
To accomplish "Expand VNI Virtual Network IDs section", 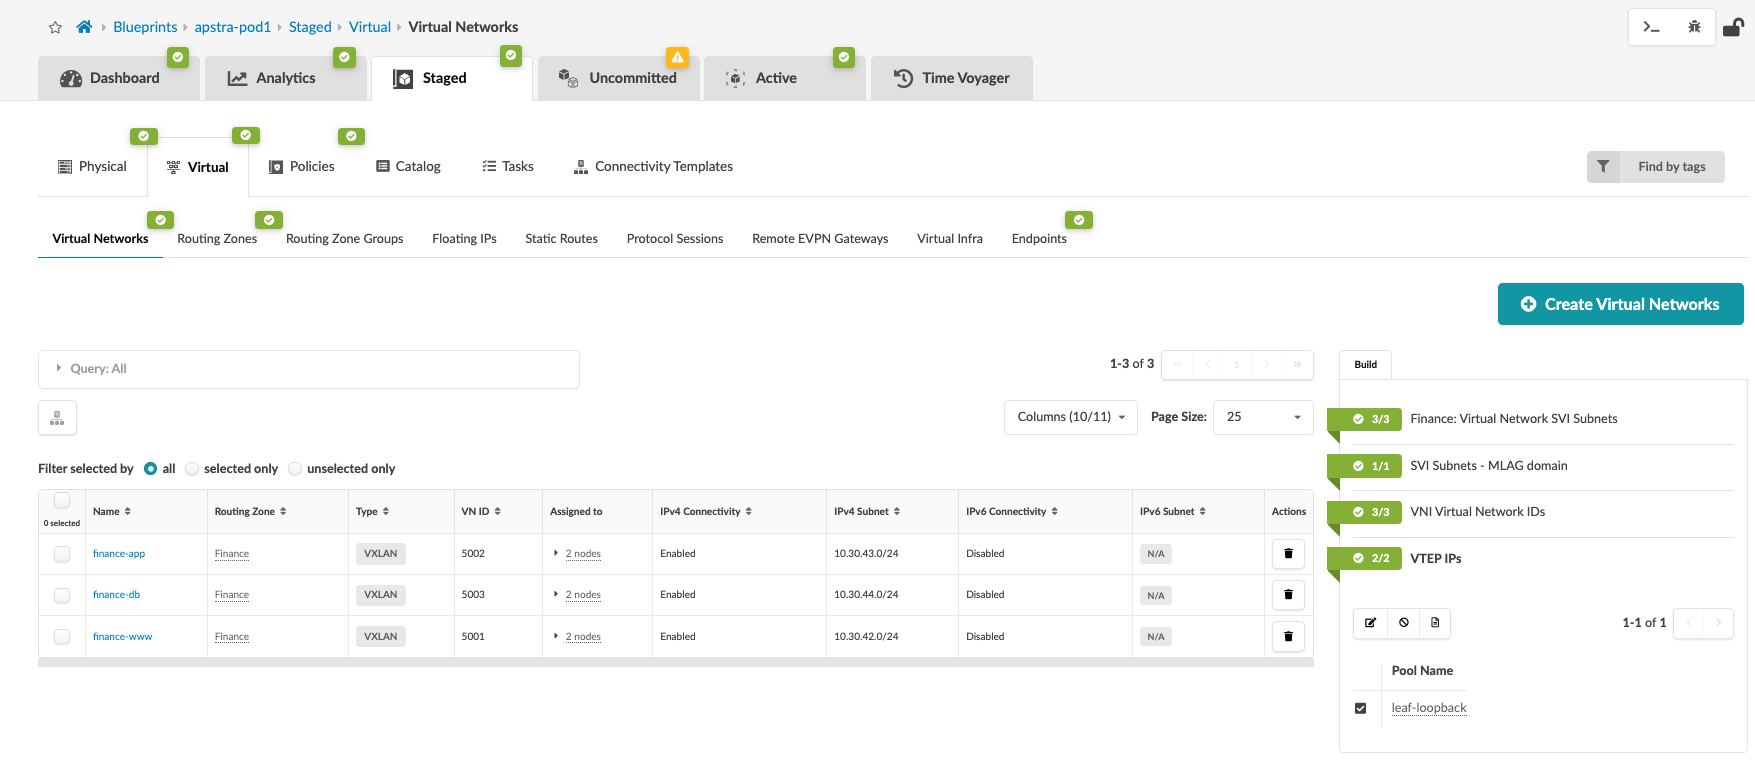I will [1477, 512].
